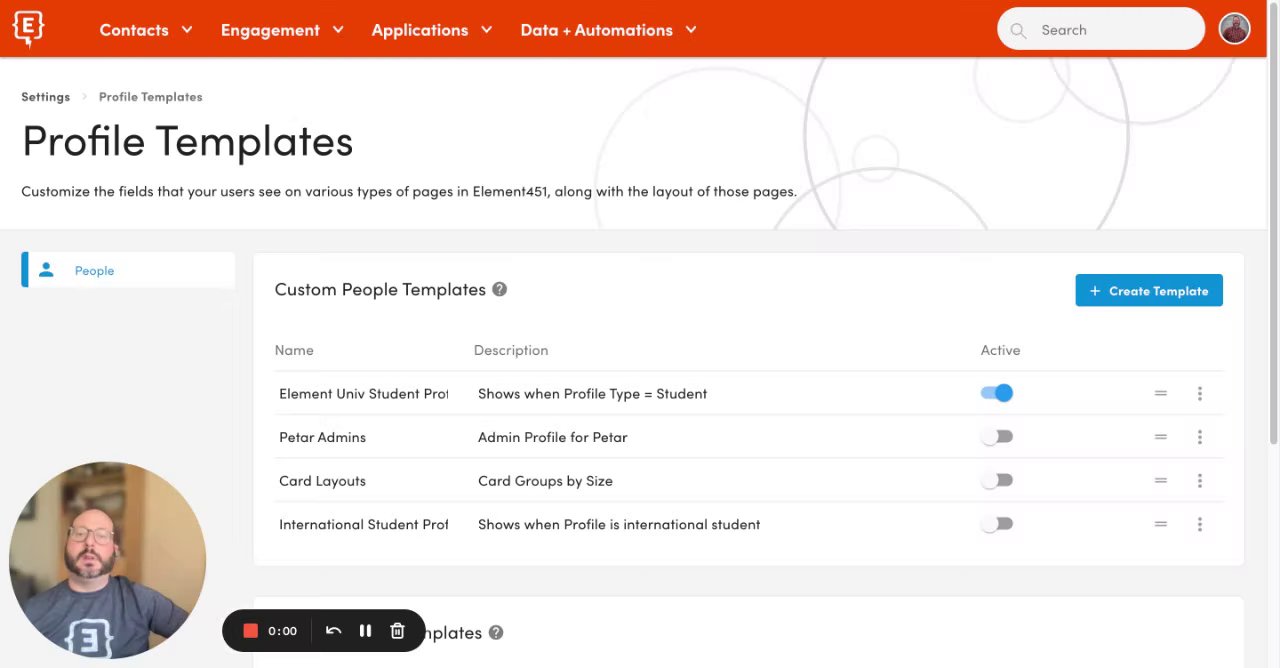Click 'Shows when Profile is international student' text
Viewport: 1280px width, 668px height.
(619, 524)
